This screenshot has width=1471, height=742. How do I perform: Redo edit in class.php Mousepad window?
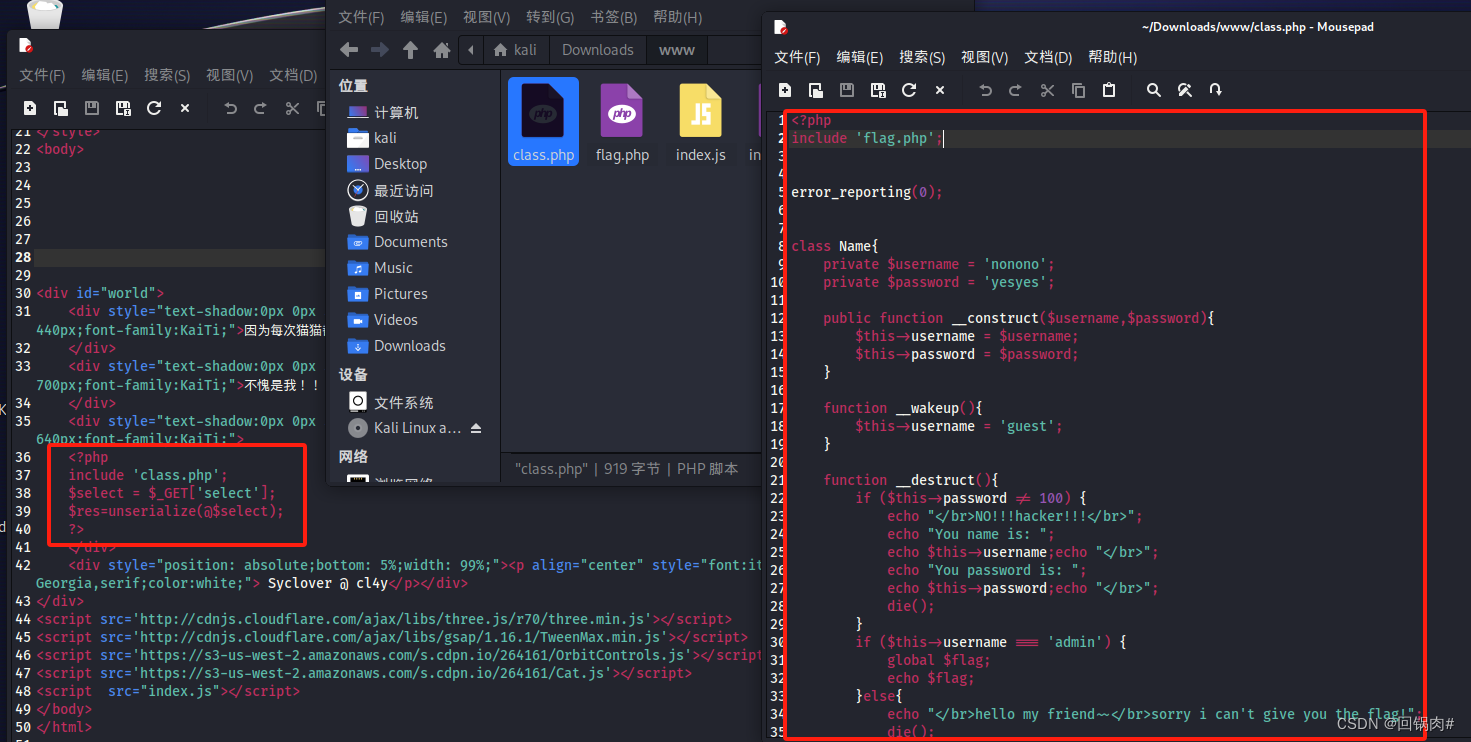(x=1016, y=90)
